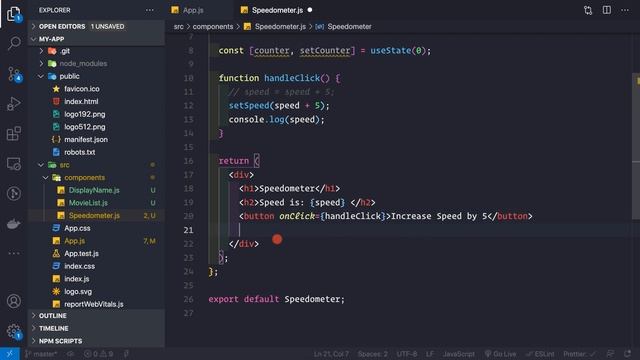Click src in the breadcrumb
640x360 pixels.
(x=178, y=27)
